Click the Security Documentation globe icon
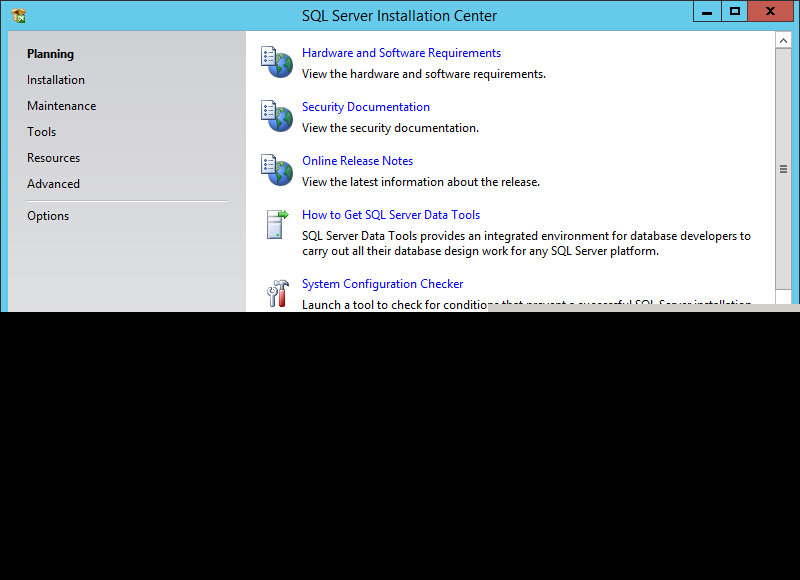This screenshot has height=580, width=800. tap(277, 116)
